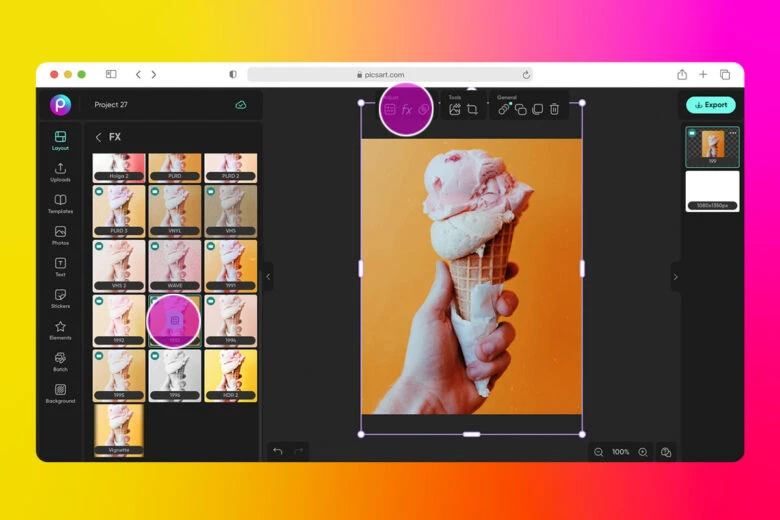Apply the HDR 2 filter
The height and width of the screenshot is (520, 780).
click(x=230, y=374)
